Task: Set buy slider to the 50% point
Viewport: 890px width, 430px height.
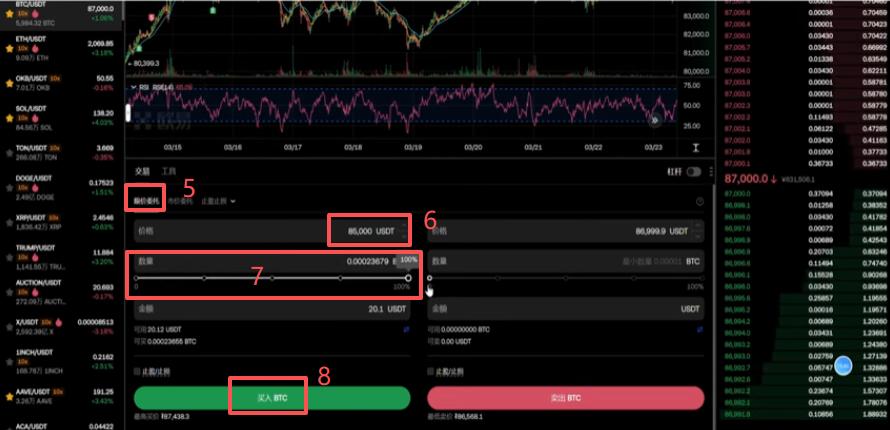Action: point(272,278)
